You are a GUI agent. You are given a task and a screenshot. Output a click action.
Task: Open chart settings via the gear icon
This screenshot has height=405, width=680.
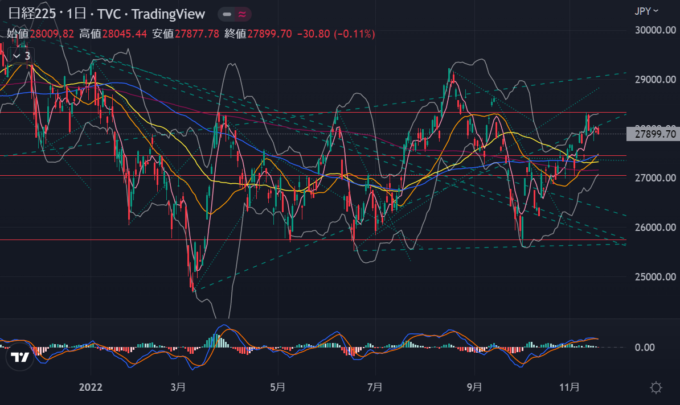[x=655, y=386]
